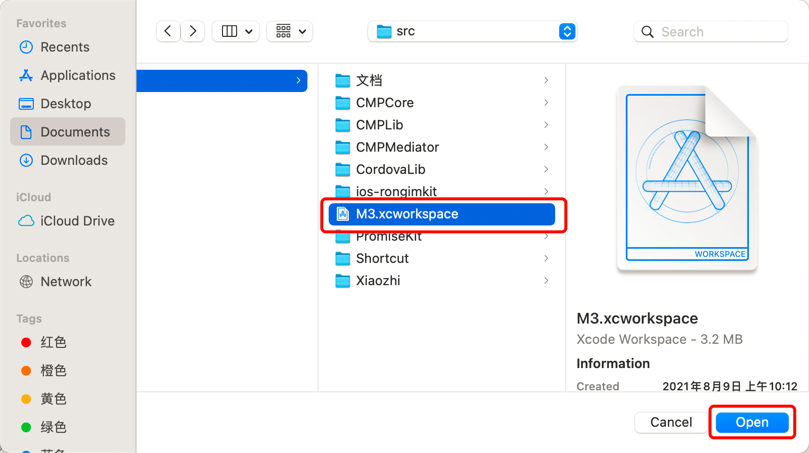Image resolution: width=809 pixels, height=453 pixels.
Task: Expand the CordovaLib folder chevron
Action: coord(546,169)
